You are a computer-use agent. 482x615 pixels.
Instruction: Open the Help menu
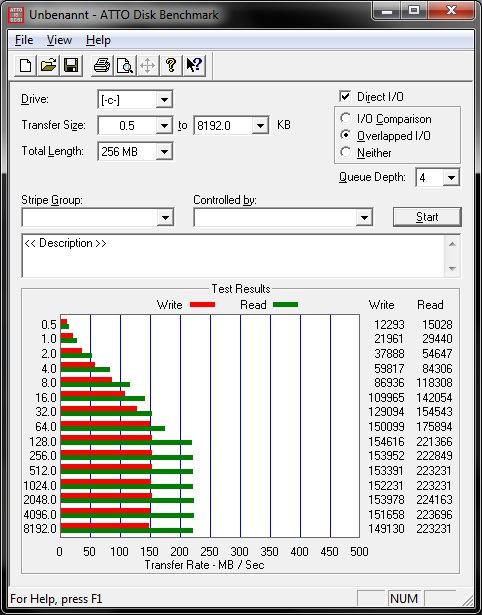coord(98,40)
